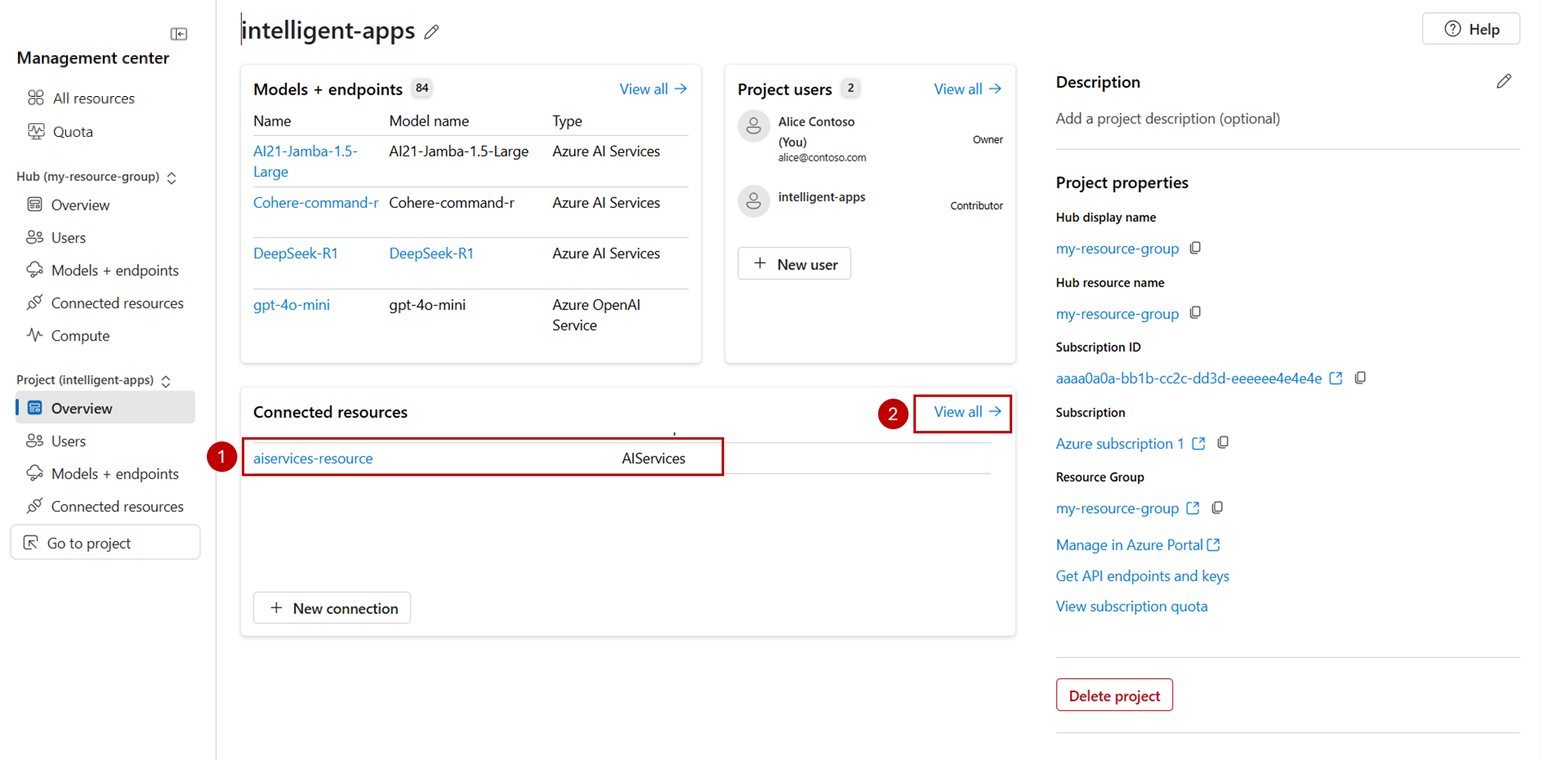Viewport: 1542px width, 760px height.
Task: Open Subscription ID in external window icon
Action: pyautogui.click(x=1337, y=378)
